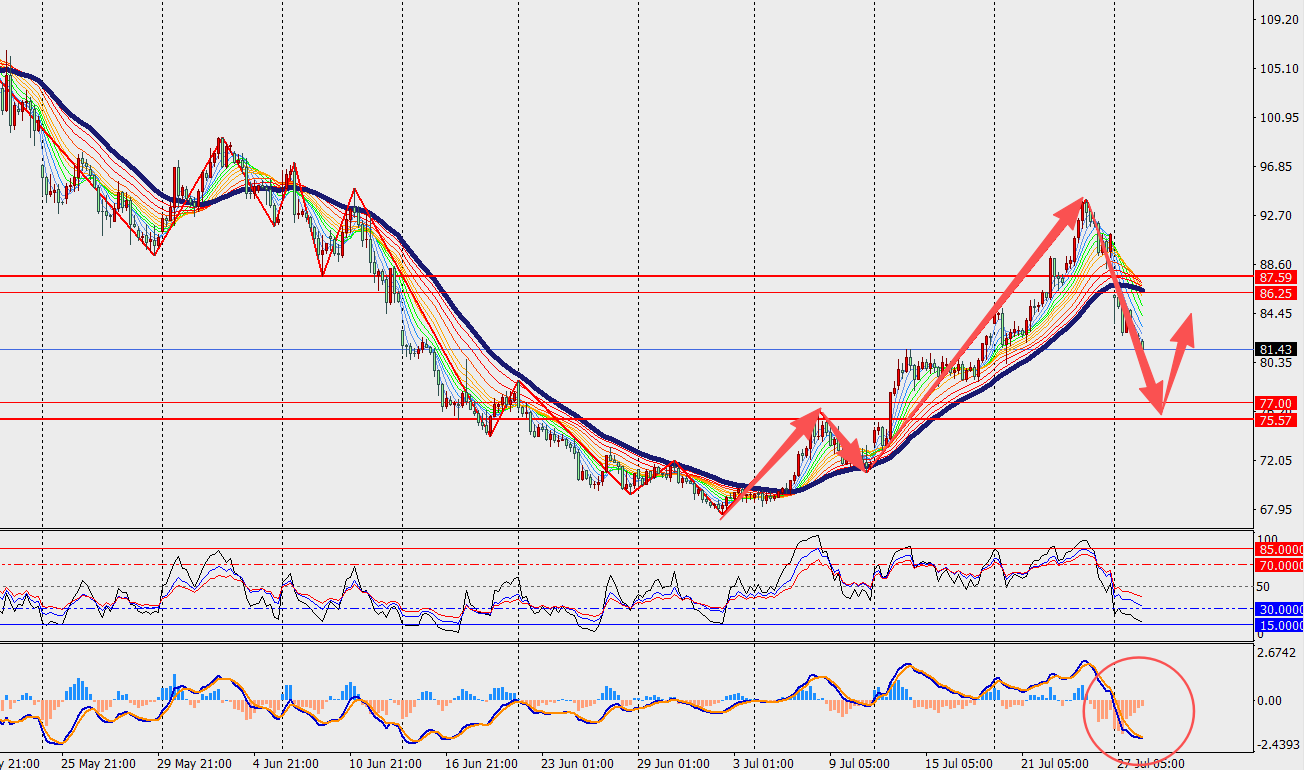Screen dimensions: 1304x770
Task: Select the 29 May 21:00 time axis label
Action: coord(195,763)
